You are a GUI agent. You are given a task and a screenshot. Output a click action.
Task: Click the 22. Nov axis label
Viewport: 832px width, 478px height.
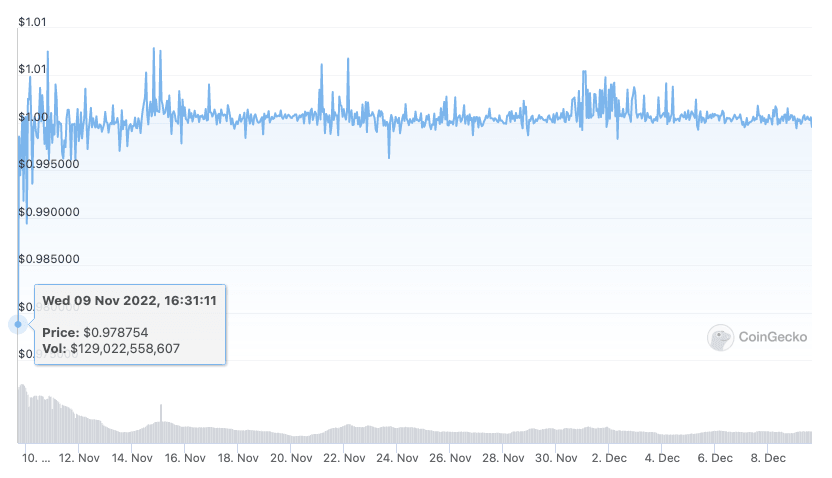[344, 458]
